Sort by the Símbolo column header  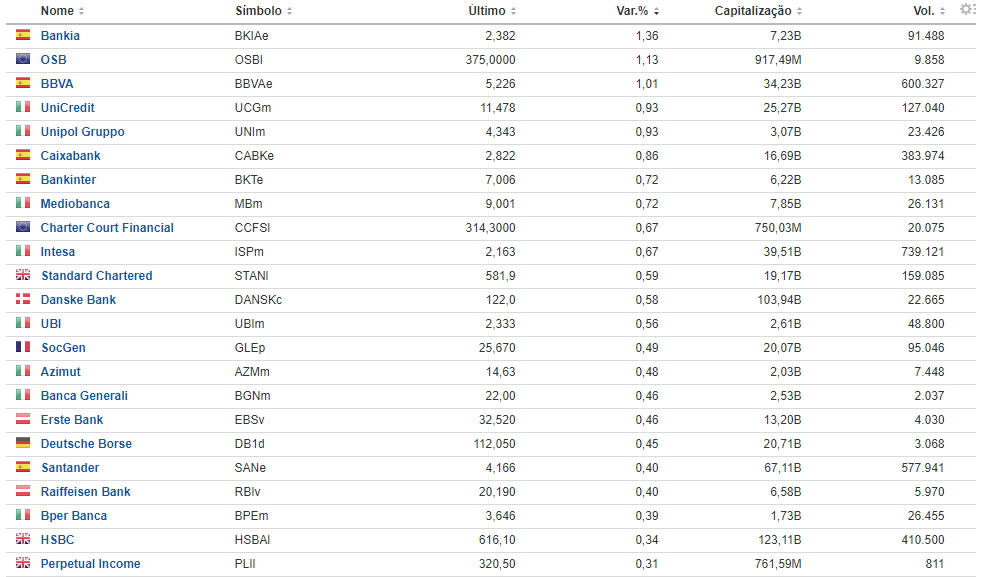pyautogui.click(x=263, y=11)
